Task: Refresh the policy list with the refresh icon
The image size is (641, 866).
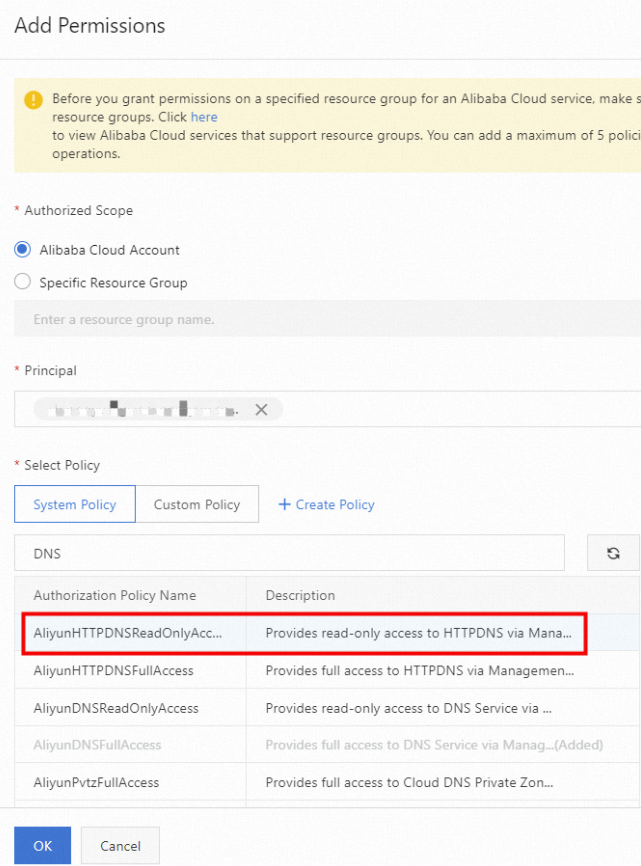Action: pos(613,553)
